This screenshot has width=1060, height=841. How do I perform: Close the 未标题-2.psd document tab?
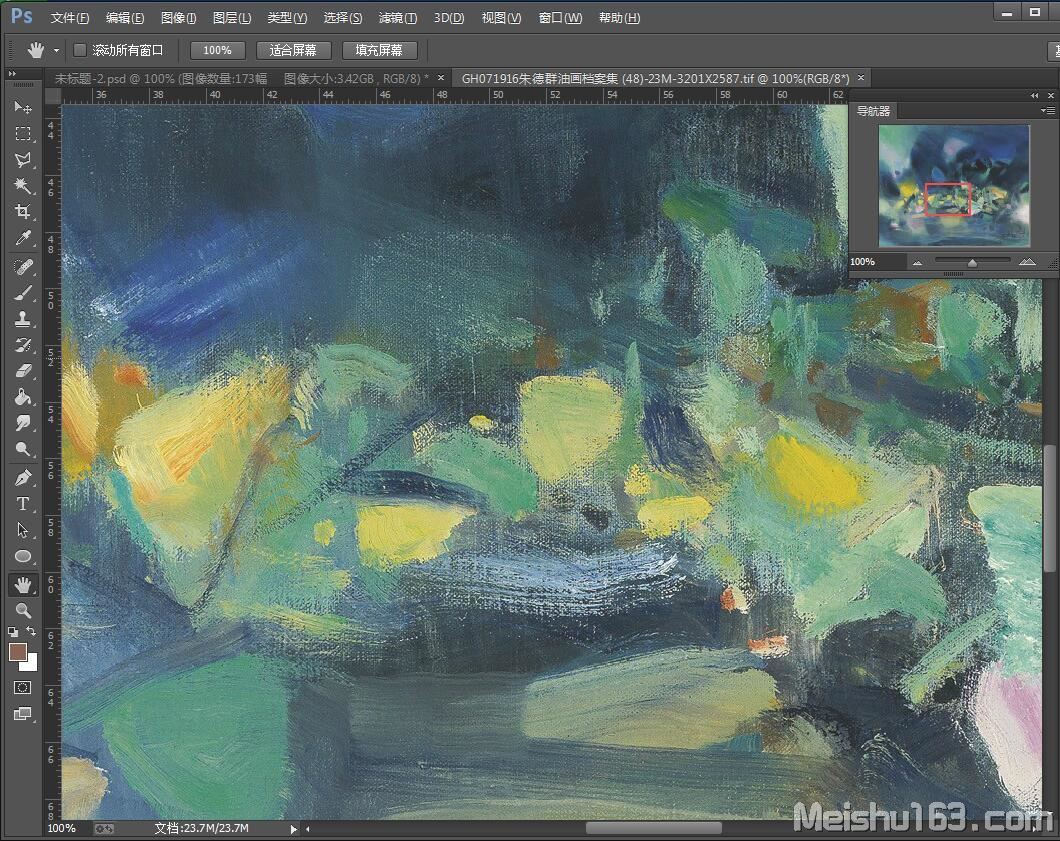click(x=441, y=78)
